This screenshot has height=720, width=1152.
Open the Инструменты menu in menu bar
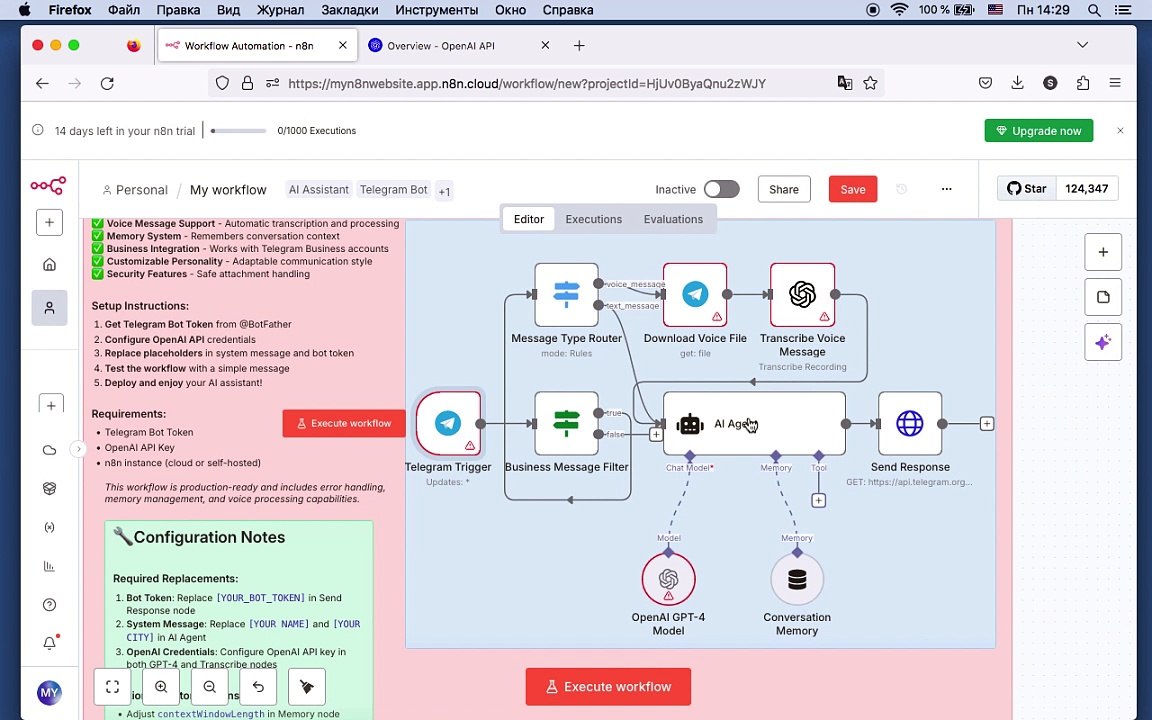(436, 10)
